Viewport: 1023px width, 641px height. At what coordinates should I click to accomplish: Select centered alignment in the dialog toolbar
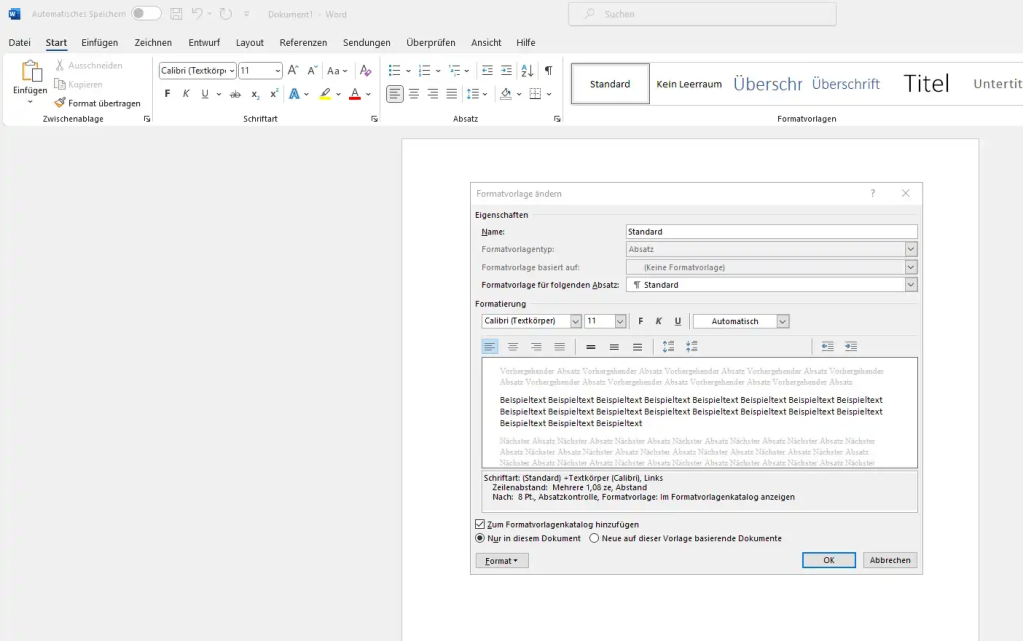(x=513, y=347)
